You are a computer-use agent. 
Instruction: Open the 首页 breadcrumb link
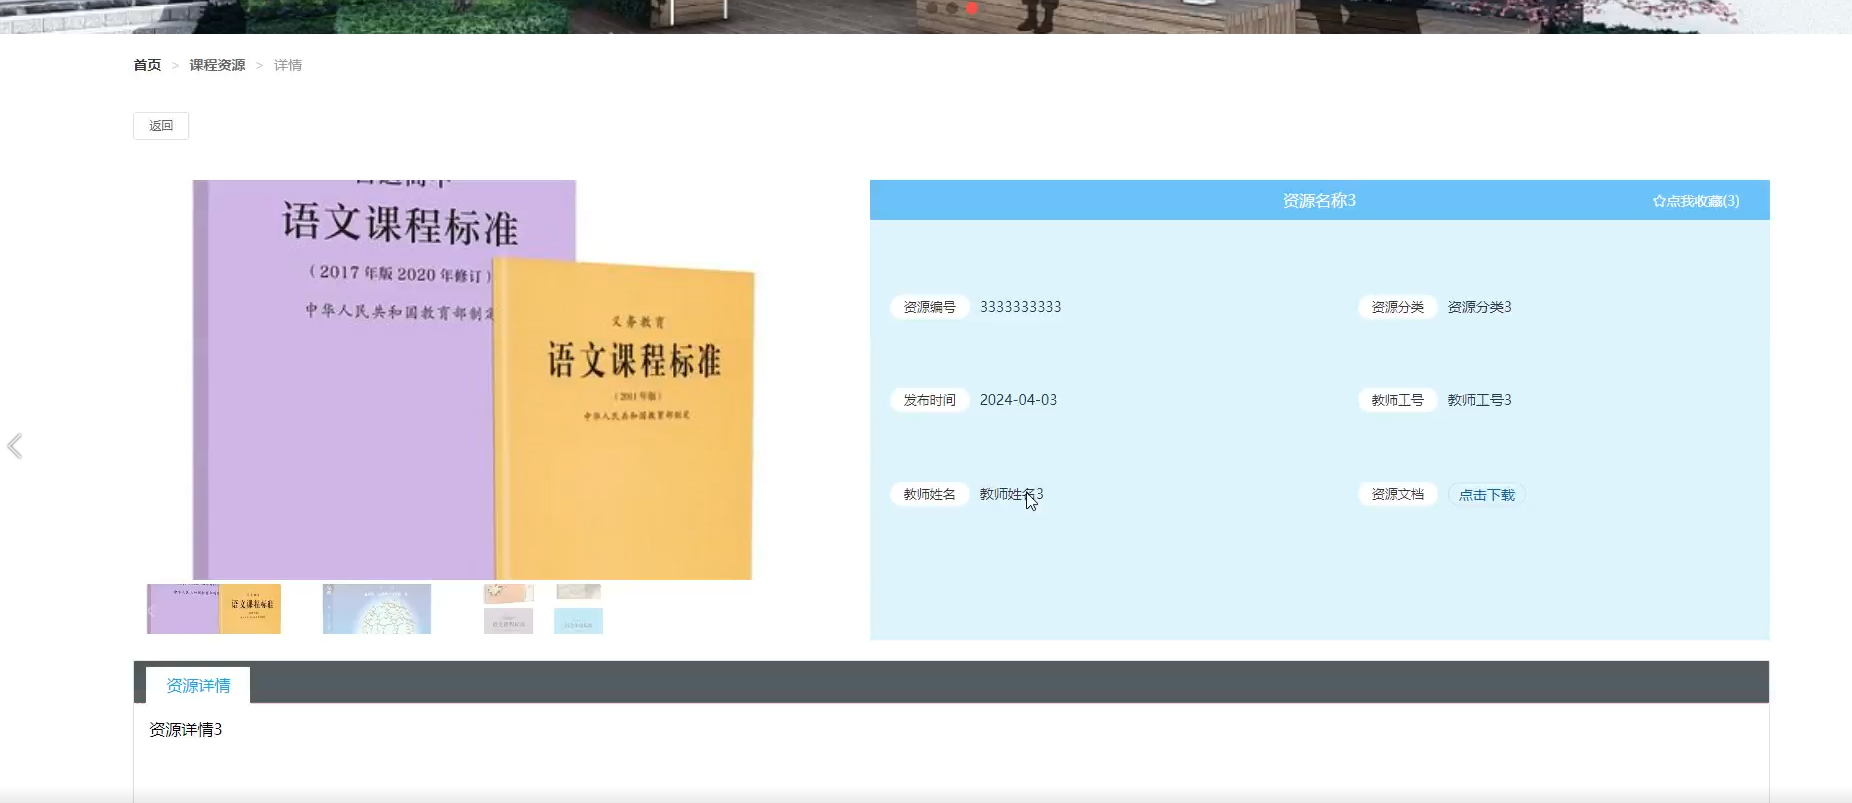tap(147, 65)
